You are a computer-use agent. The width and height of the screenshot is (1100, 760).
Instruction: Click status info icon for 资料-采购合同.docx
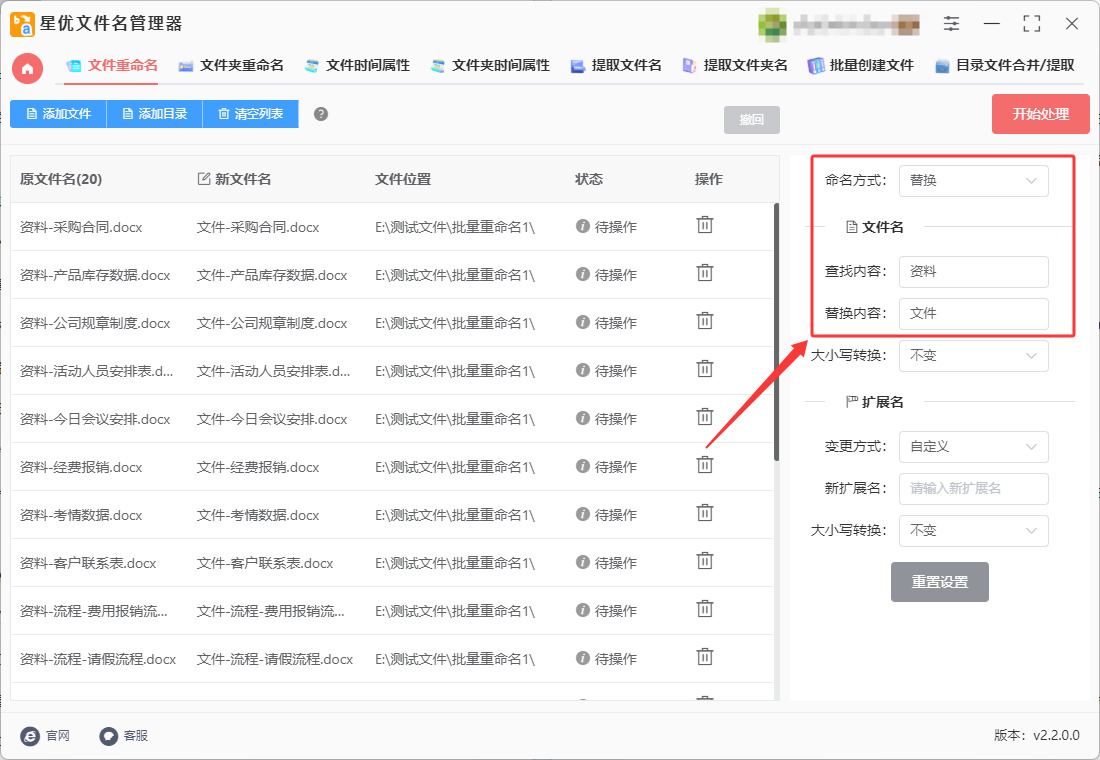[582, 226]
